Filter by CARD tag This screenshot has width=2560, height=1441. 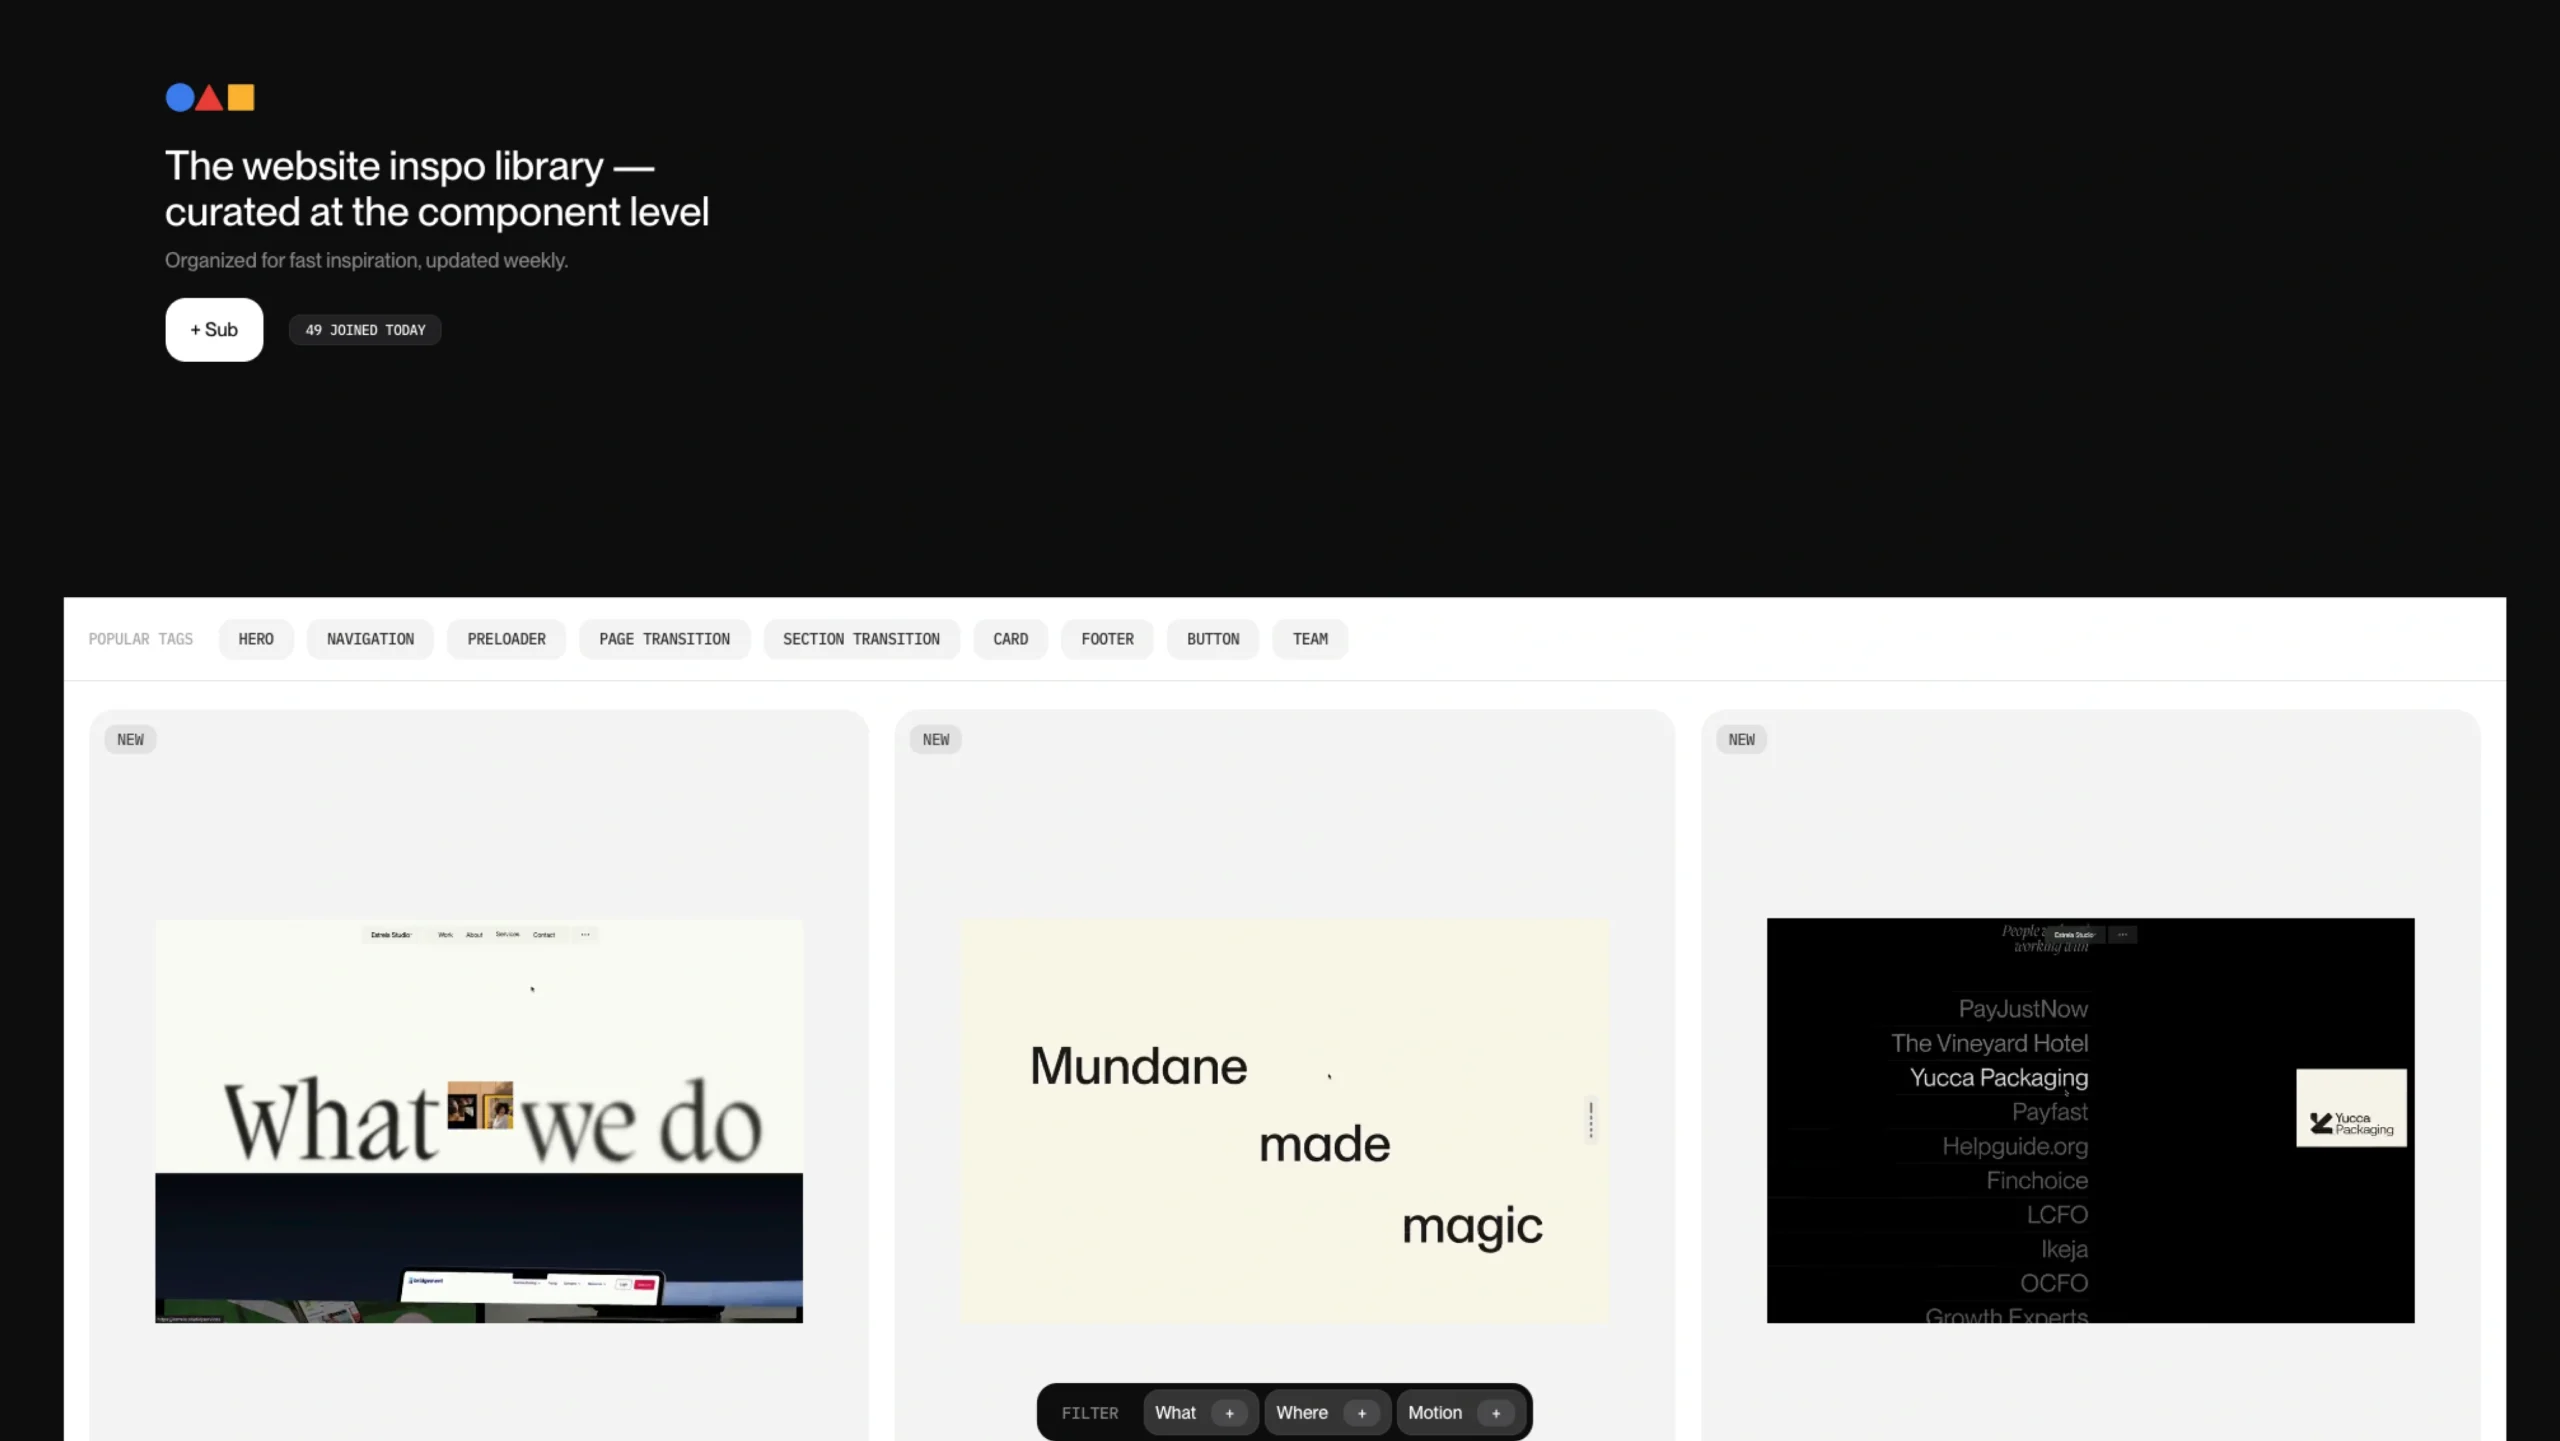1010,639
